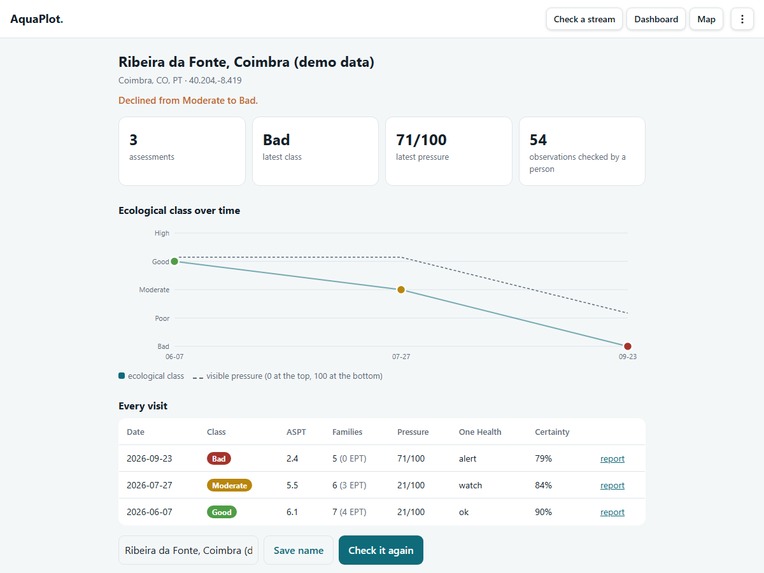Viewport: 764px width, 573px height.
Task: Click the ASPT column header
Action: point(296,432)
